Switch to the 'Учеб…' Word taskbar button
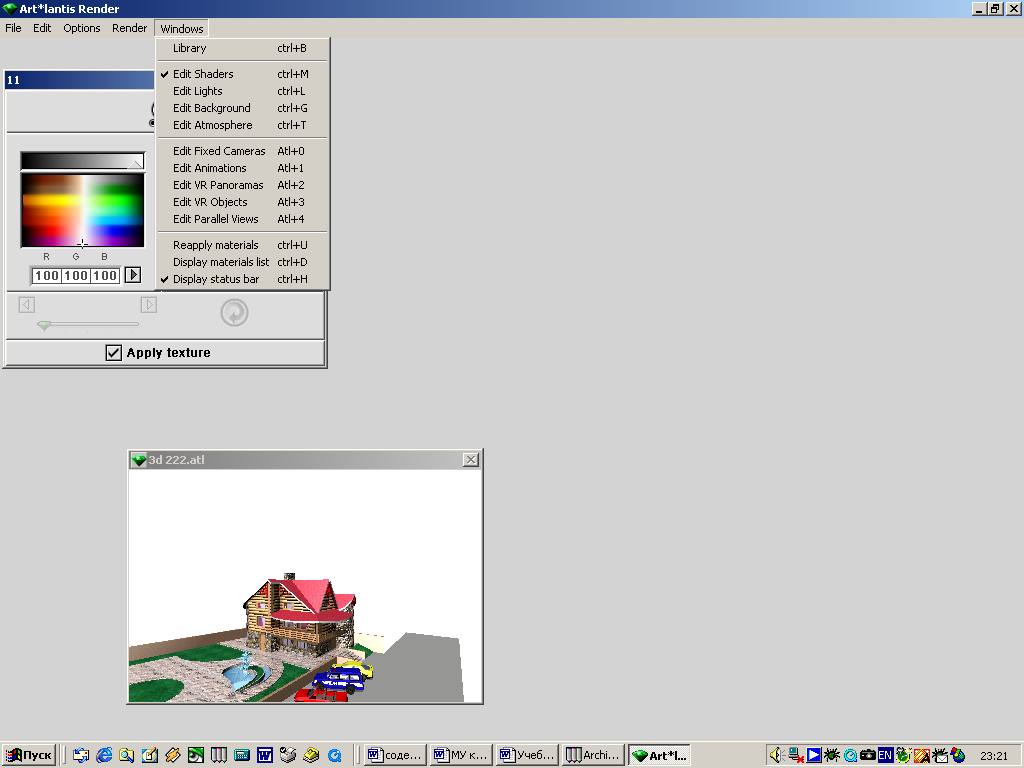The width and height of the screenshot is (1024, 768). 527,755
